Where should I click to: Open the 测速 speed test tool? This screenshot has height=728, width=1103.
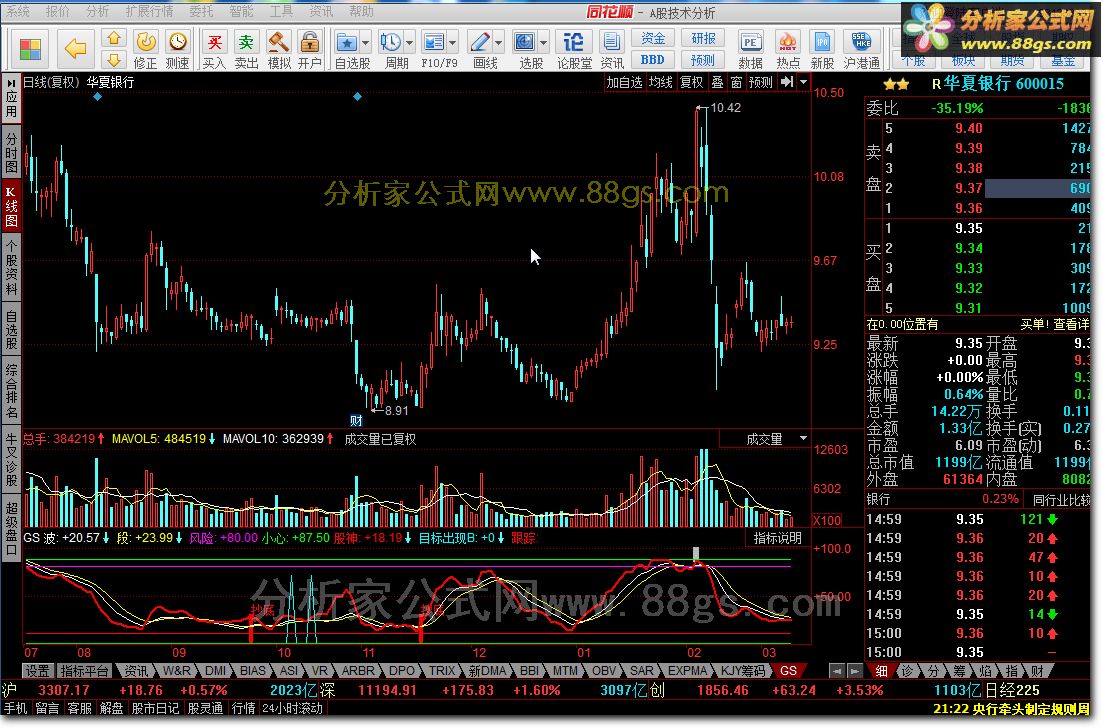point(177,49)
